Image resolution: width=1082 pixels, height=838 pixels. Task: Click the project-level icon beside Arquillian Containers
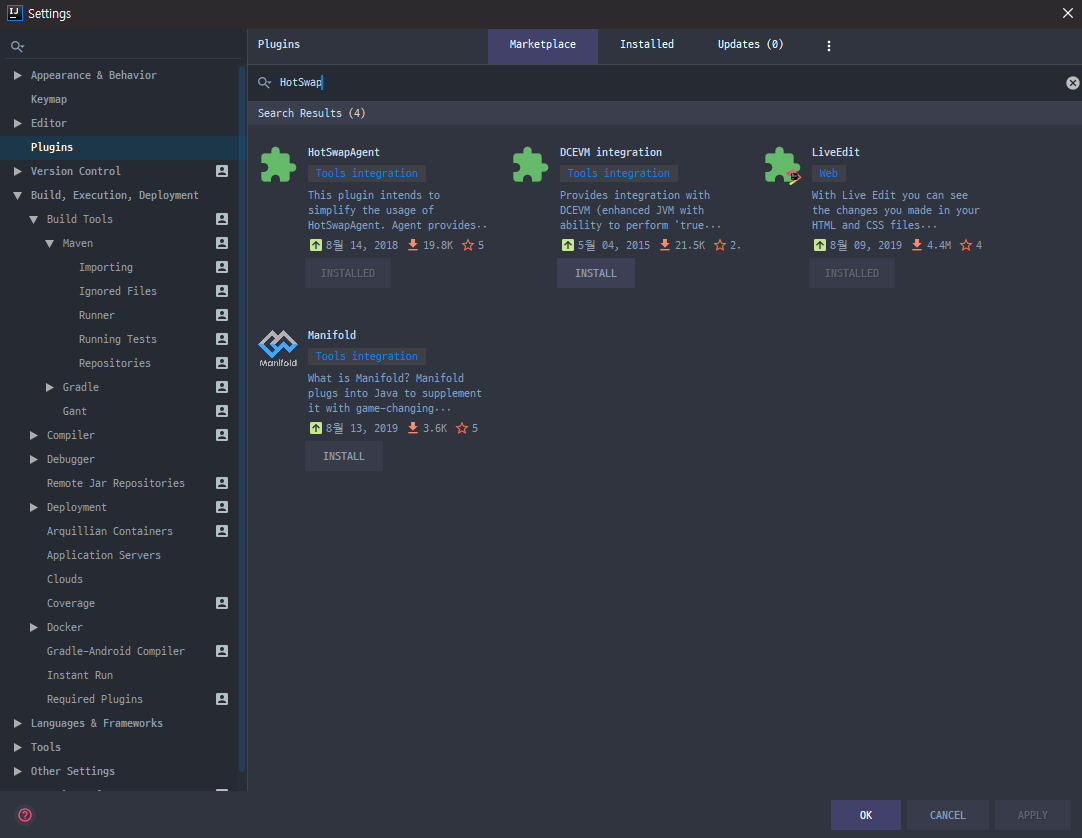pos(222,531)
